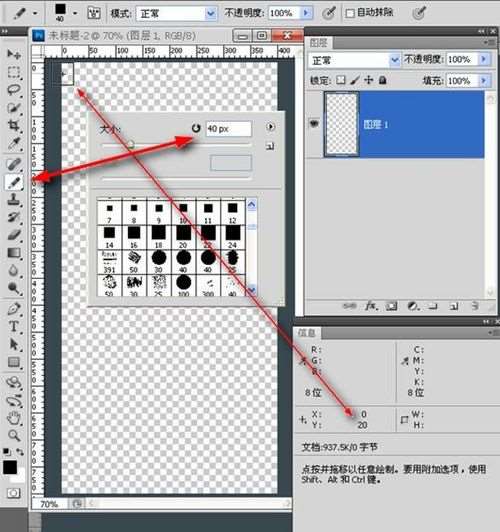Screen dimensions: 500x532
Task: Click the brush size slider handle
Action: [x=131, y=145]
